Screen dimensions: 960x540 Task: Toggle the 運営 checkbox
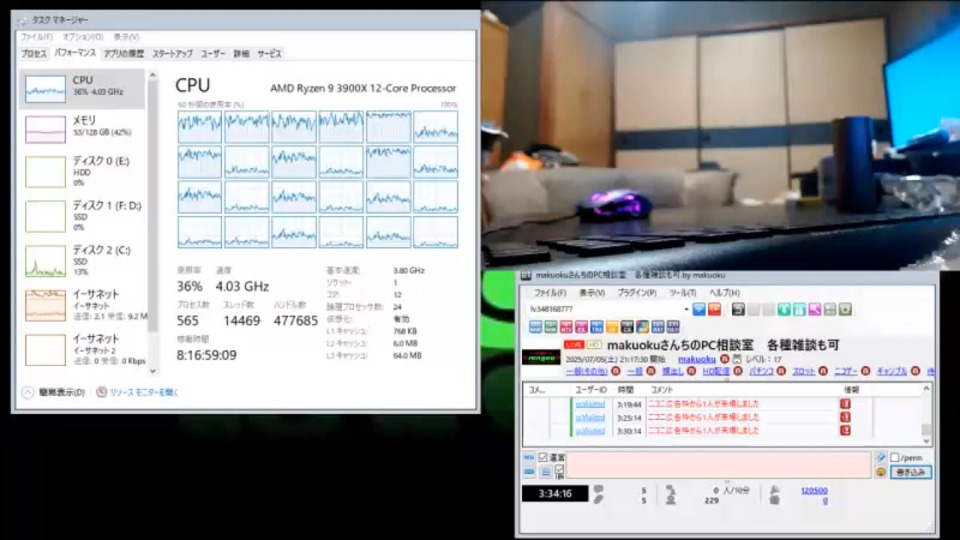[x=542, y=457]
